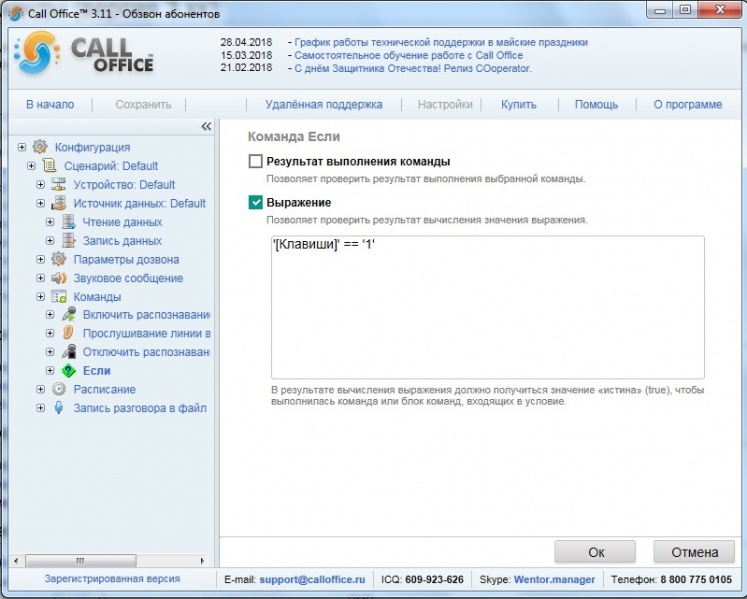The image size is (747, 599).
Task: Open news link about майские праздники
Action: [x=441, y=42]
